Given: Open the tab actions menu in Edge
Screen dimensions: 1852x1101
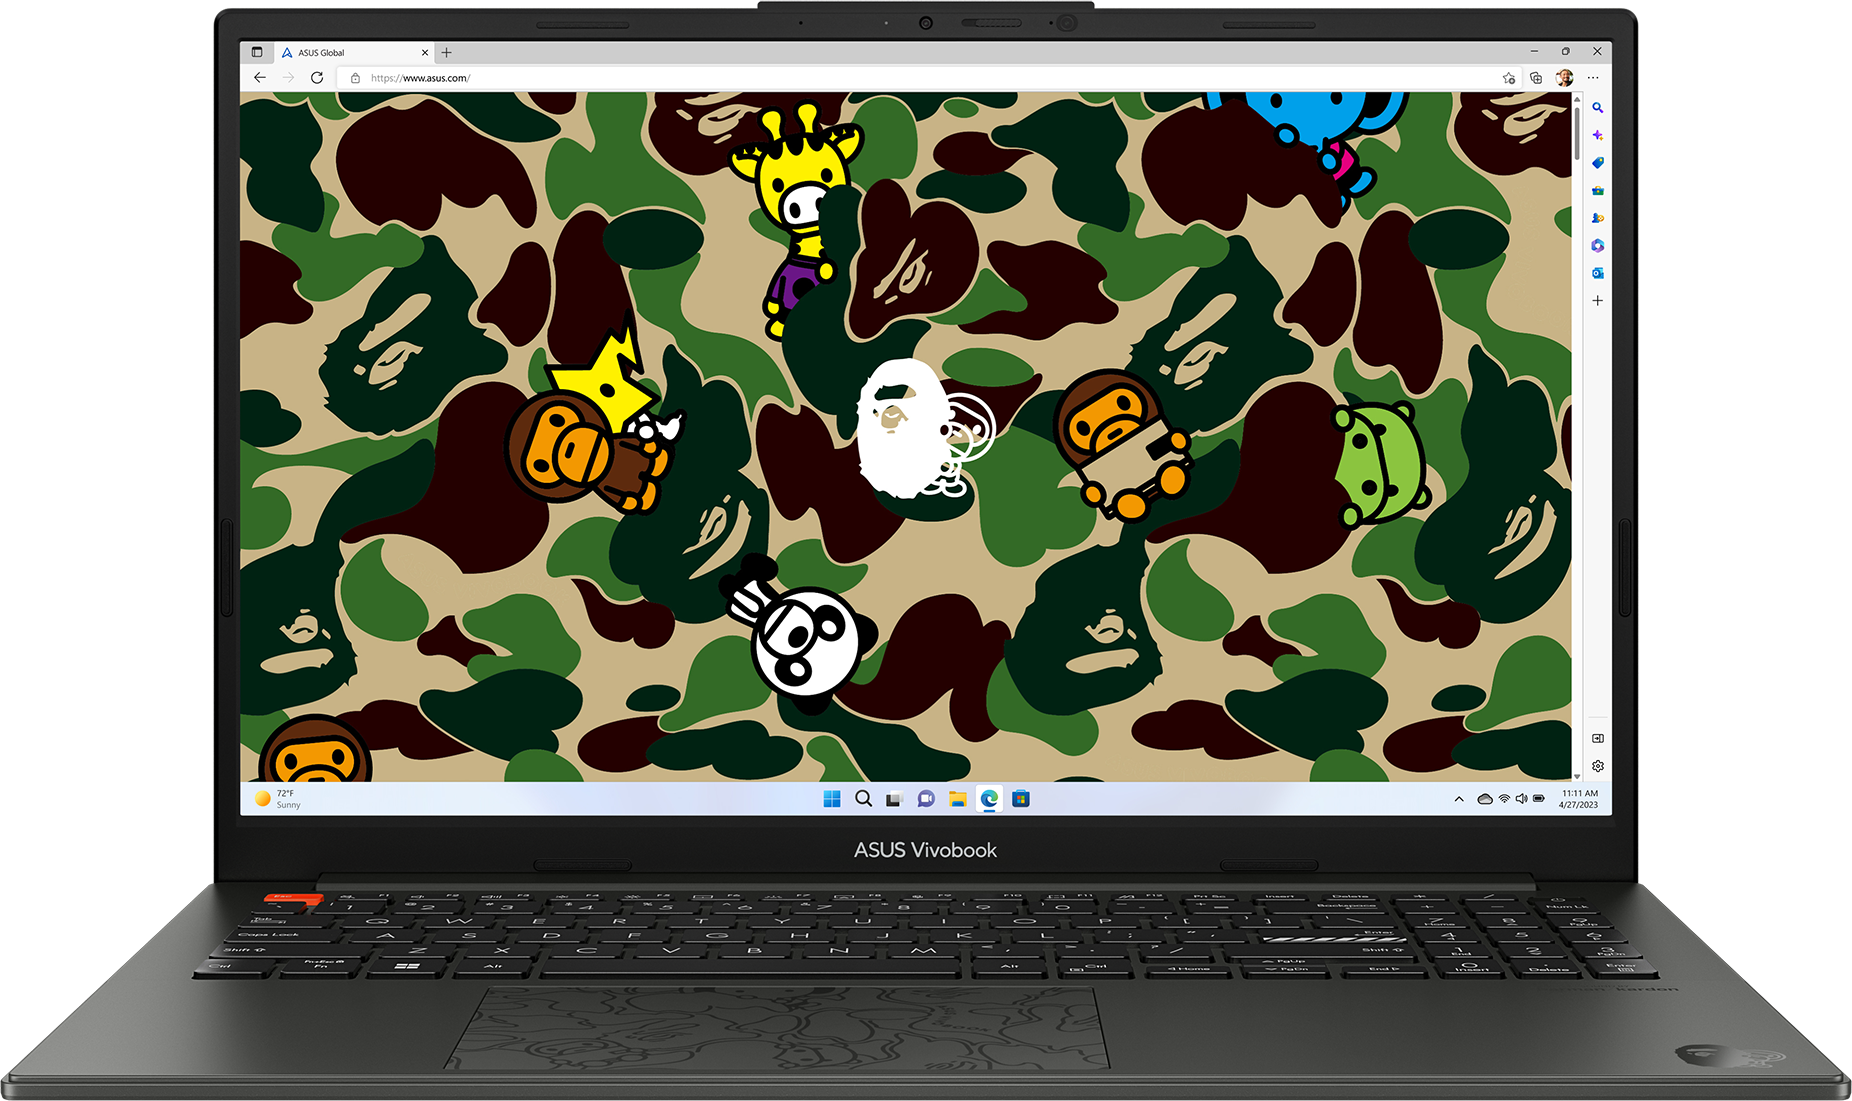Looking at the screenshot, I should tap(257, 52).
